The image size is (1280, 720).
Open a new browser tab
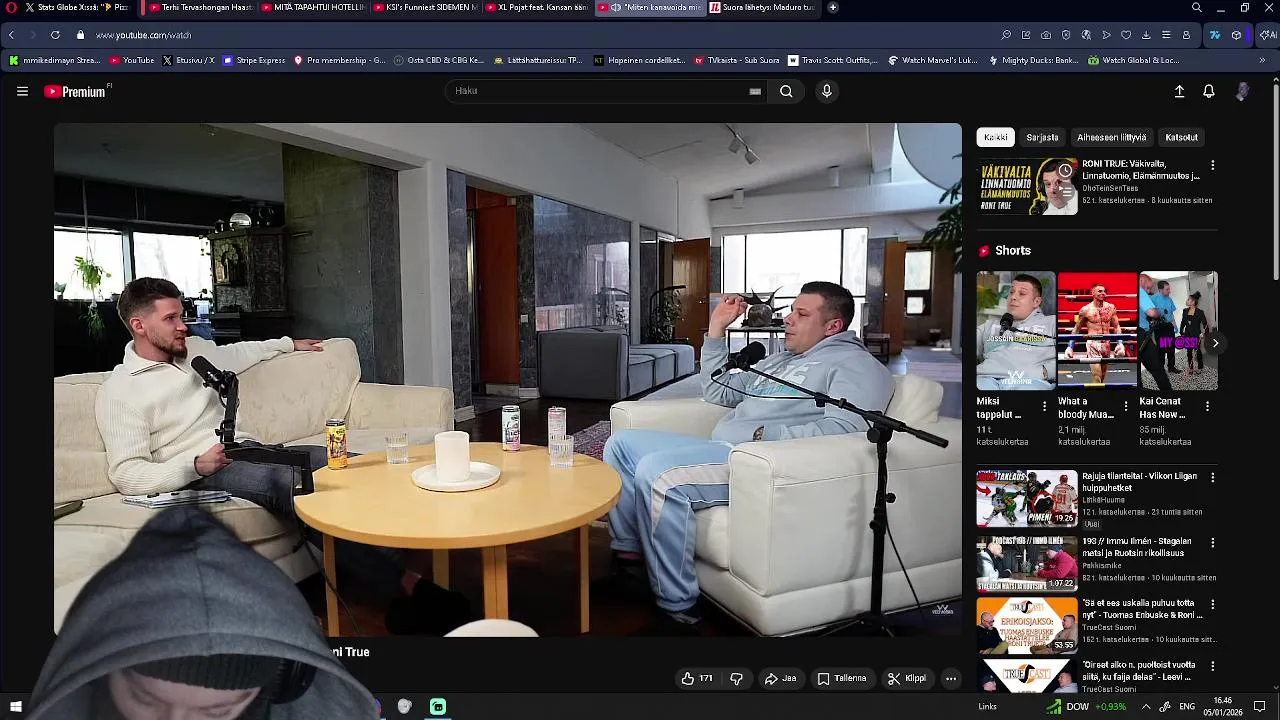pos(833,7)
